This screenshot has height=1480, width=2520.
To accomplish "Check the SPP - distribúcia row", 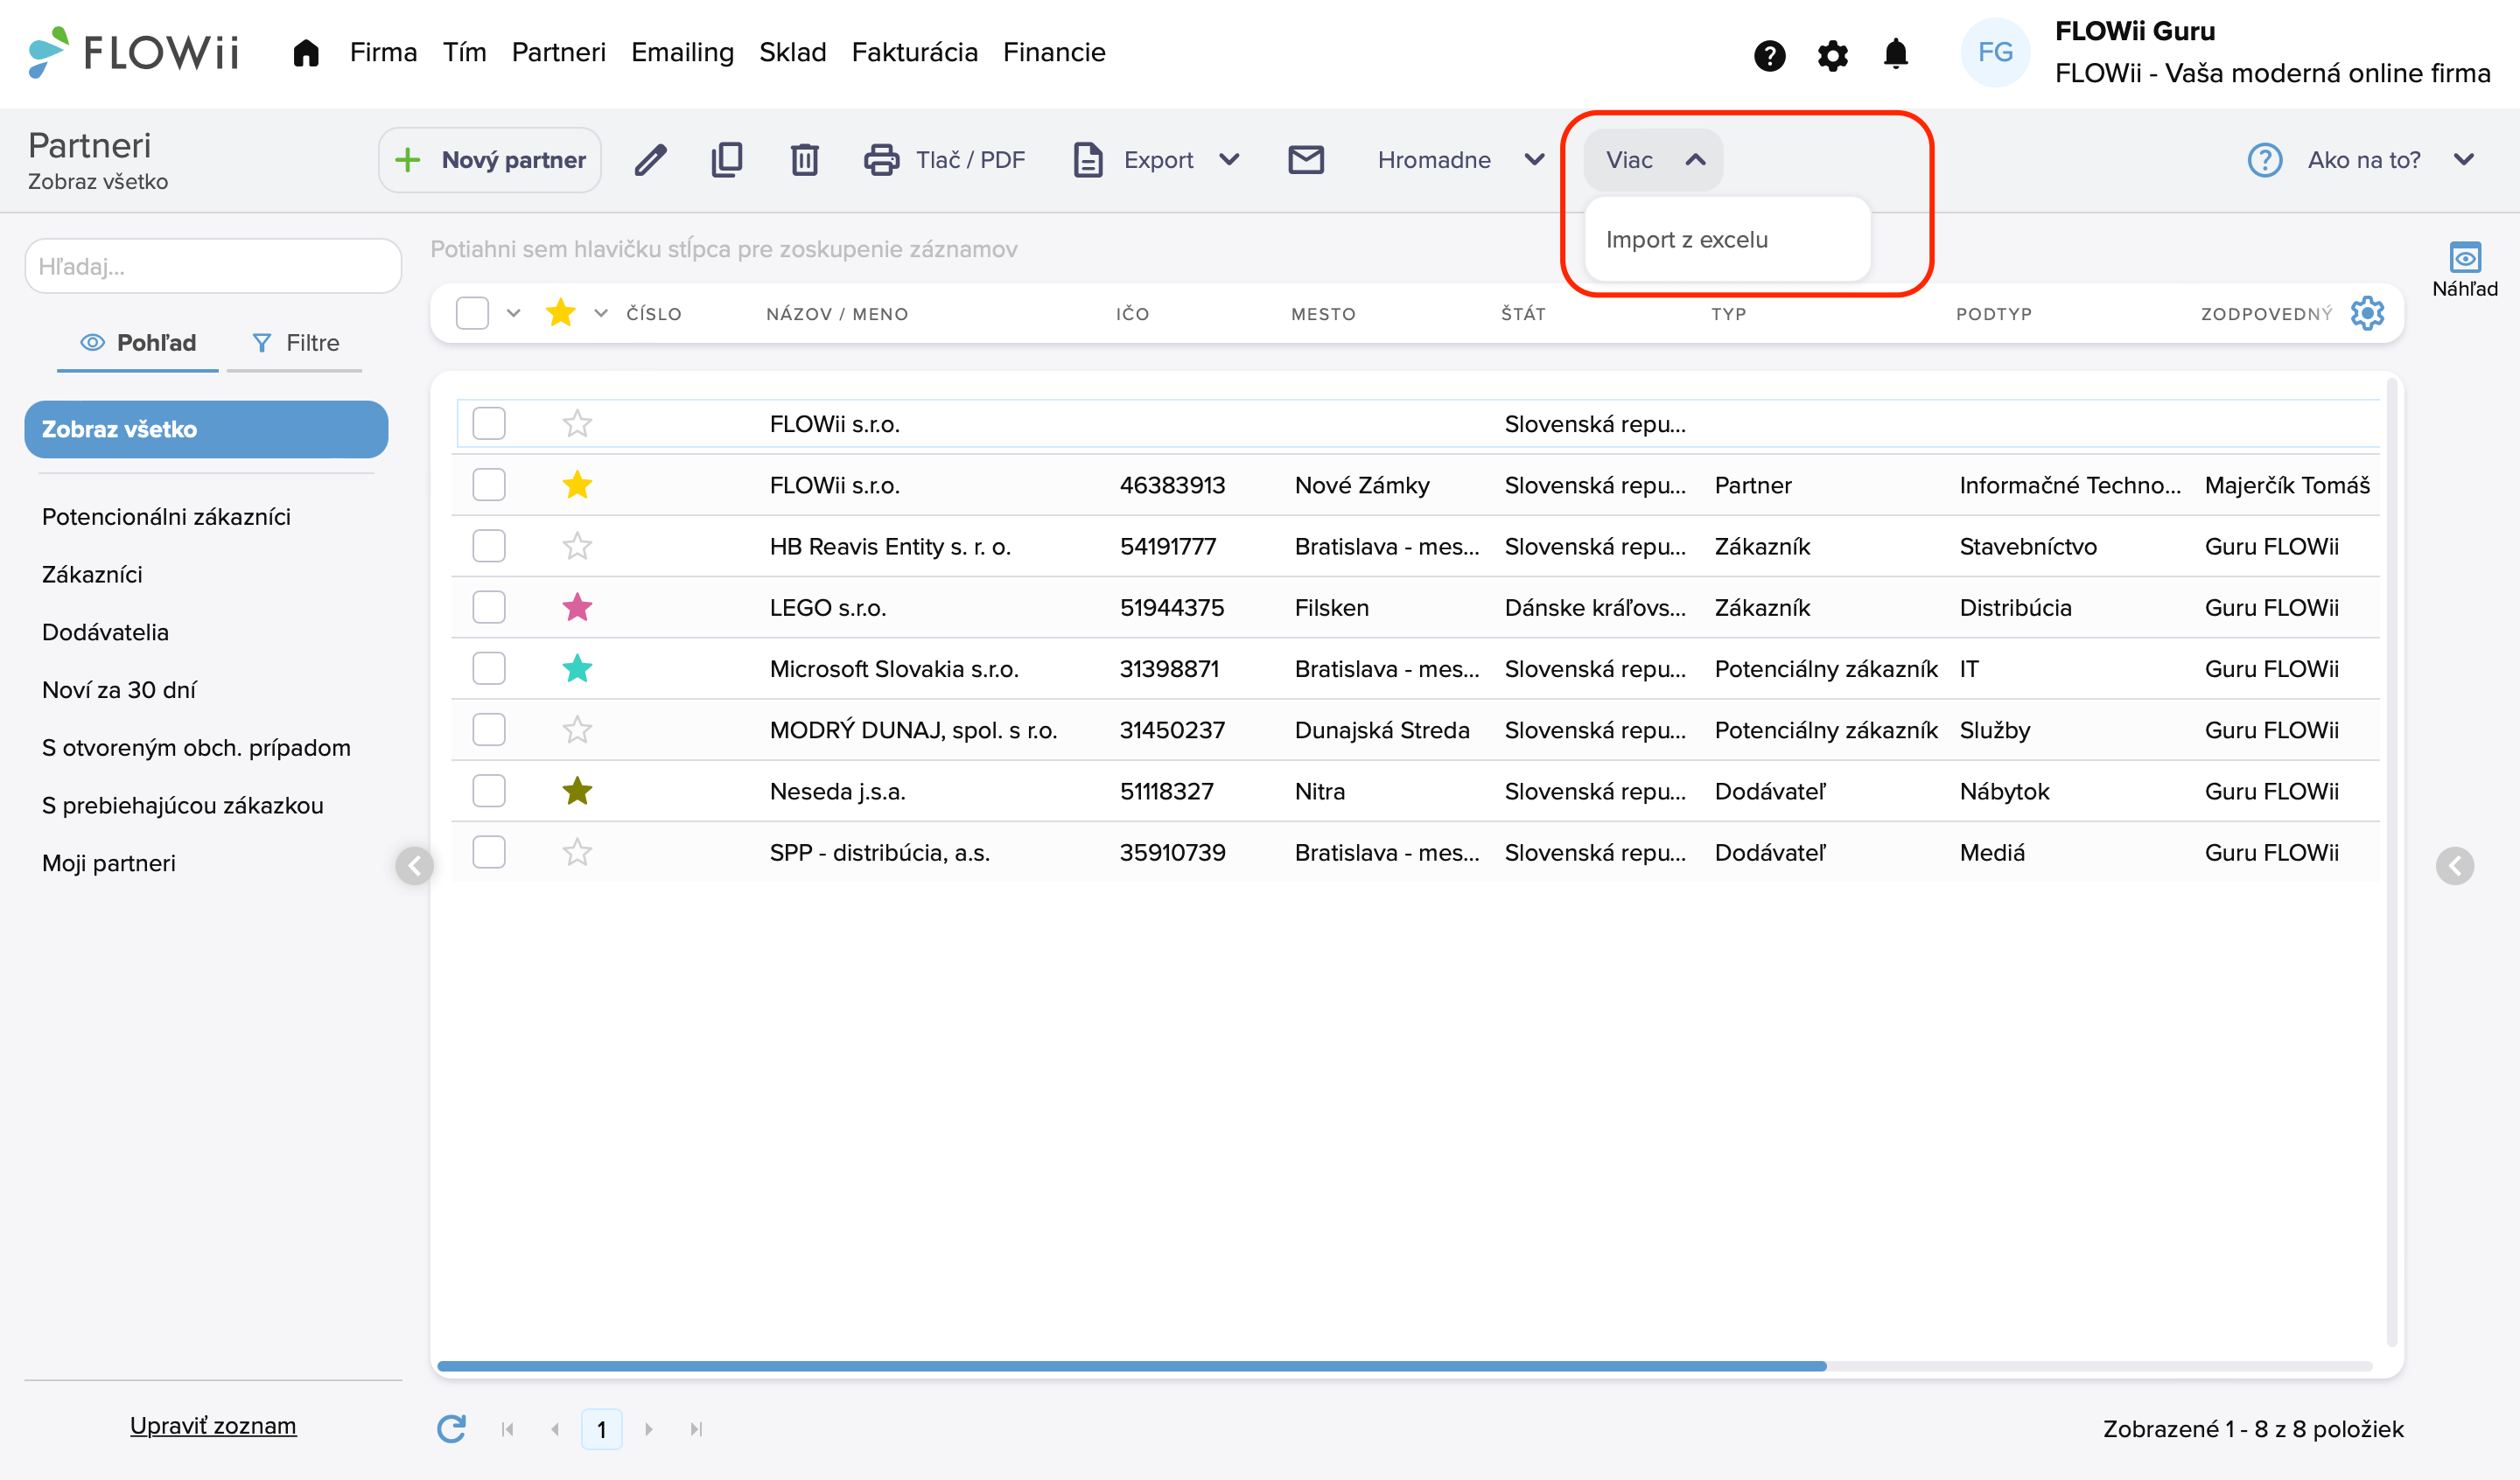I will click(x=489, y=852).
